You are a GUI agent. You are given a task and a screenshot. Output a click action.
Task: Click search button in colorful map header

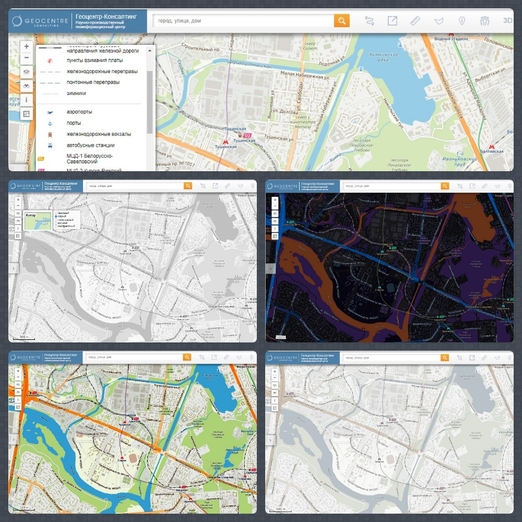[x=187, y=357]
